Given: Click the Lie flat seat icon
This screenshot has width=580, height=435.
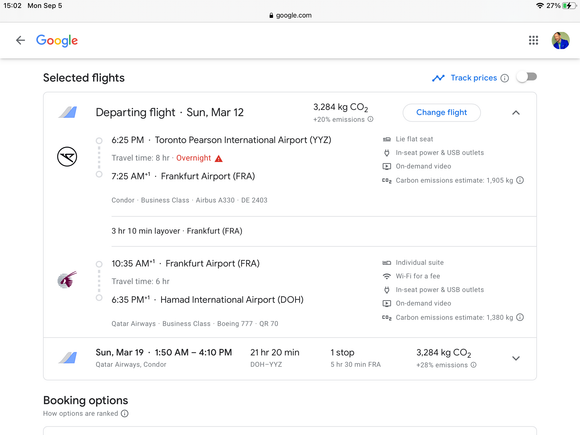Looking at the screenshot, I should pyautogui.click(x=387, y=139).
